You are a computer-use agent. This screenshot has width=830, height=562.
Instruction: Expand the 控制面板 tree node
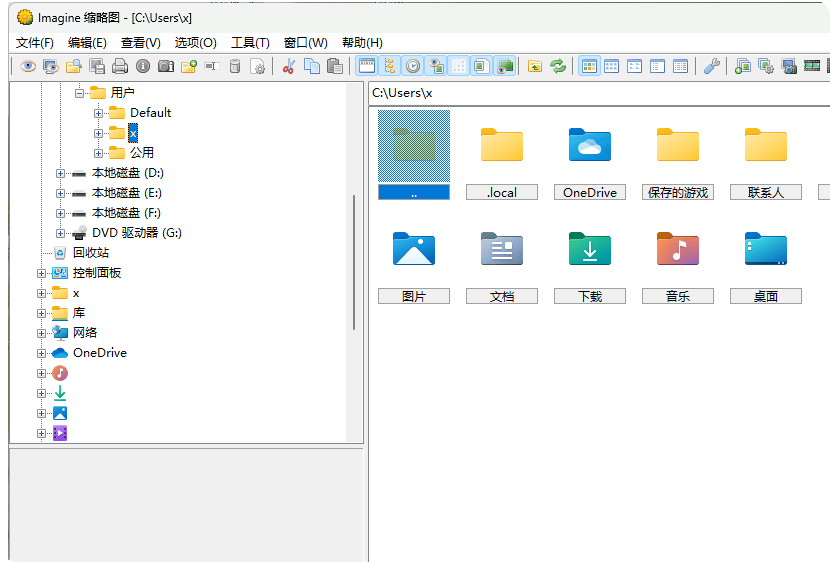(x=41, y=274)
